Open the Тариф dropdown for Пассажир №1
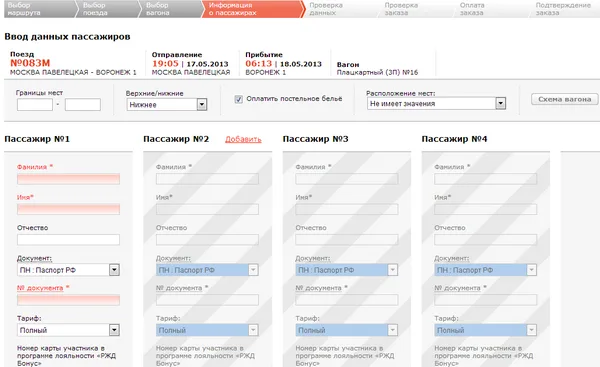Viewport: 600px width, 367px height. point(68,330)
